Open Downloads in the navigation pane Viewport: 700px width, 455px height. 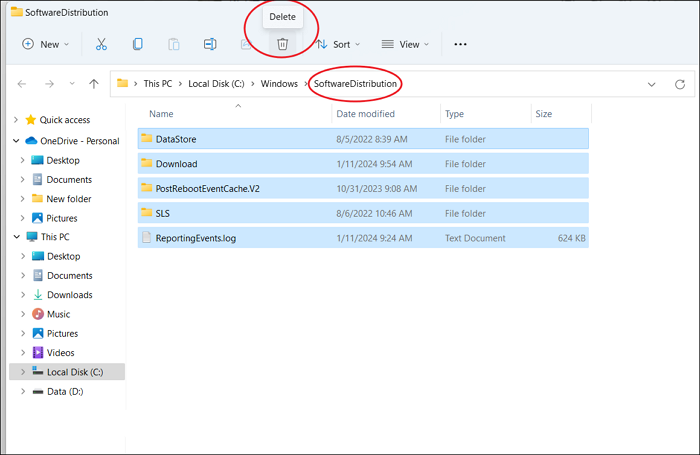click(69, 295)
